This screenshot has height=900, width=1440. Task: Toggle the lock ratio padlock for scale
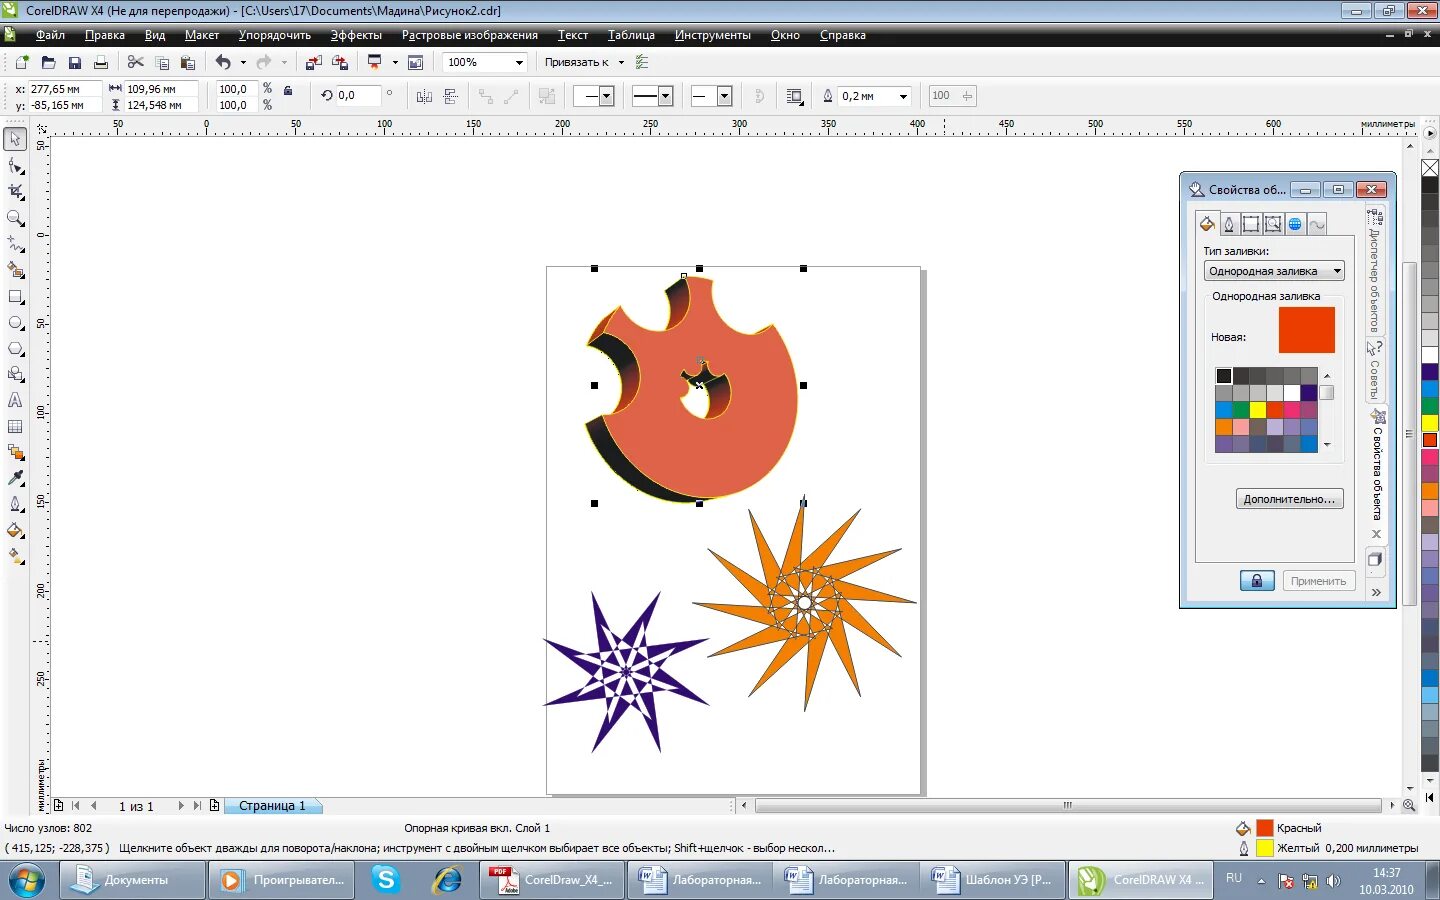pos(288,90)
